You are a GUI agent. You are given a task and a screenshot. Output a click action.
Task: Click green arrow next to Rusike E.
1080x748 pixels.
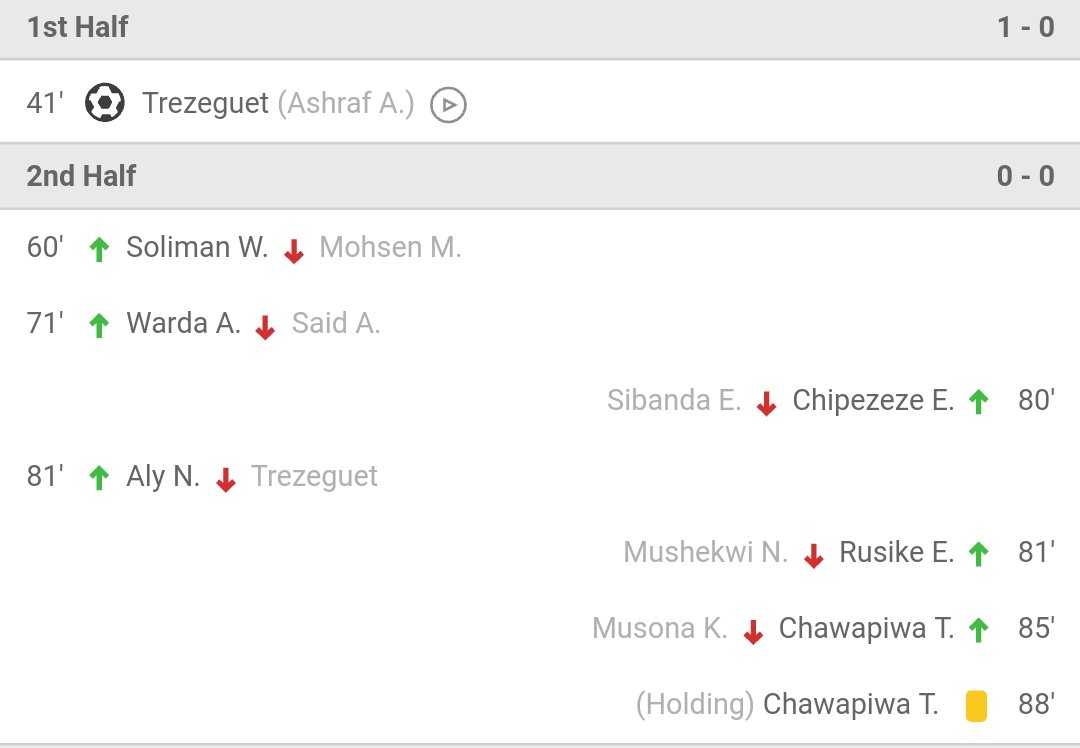978,554
